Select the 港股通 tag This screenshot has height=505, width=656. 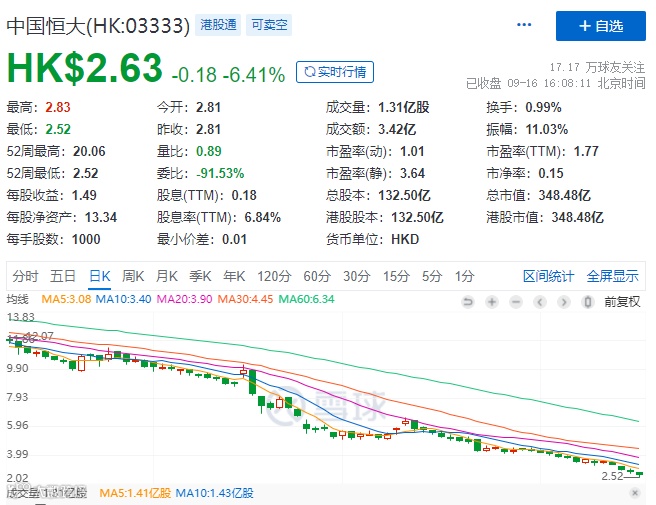point(218,25)
